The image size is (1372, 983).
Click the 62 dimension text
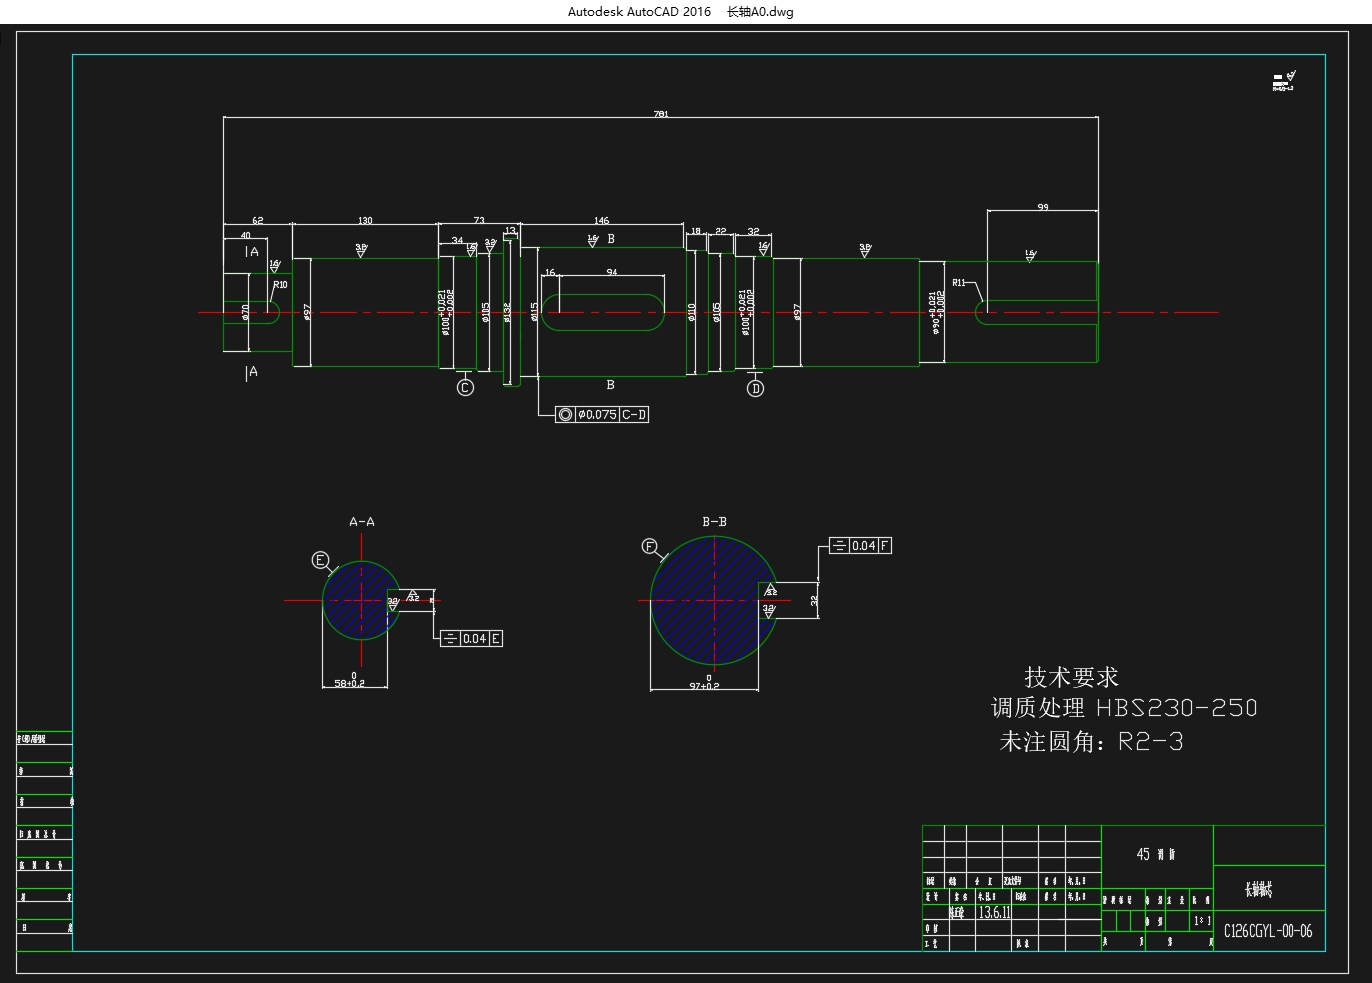(x=258, y=220)
